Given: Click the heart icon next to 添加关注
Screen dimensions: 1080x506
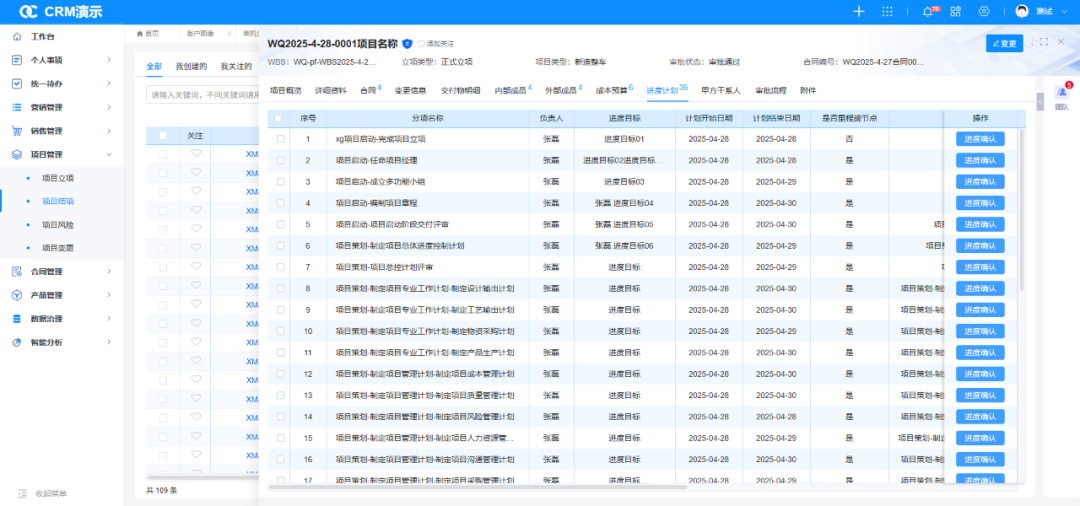Looking at the screenshot, I should coord(421,44).
